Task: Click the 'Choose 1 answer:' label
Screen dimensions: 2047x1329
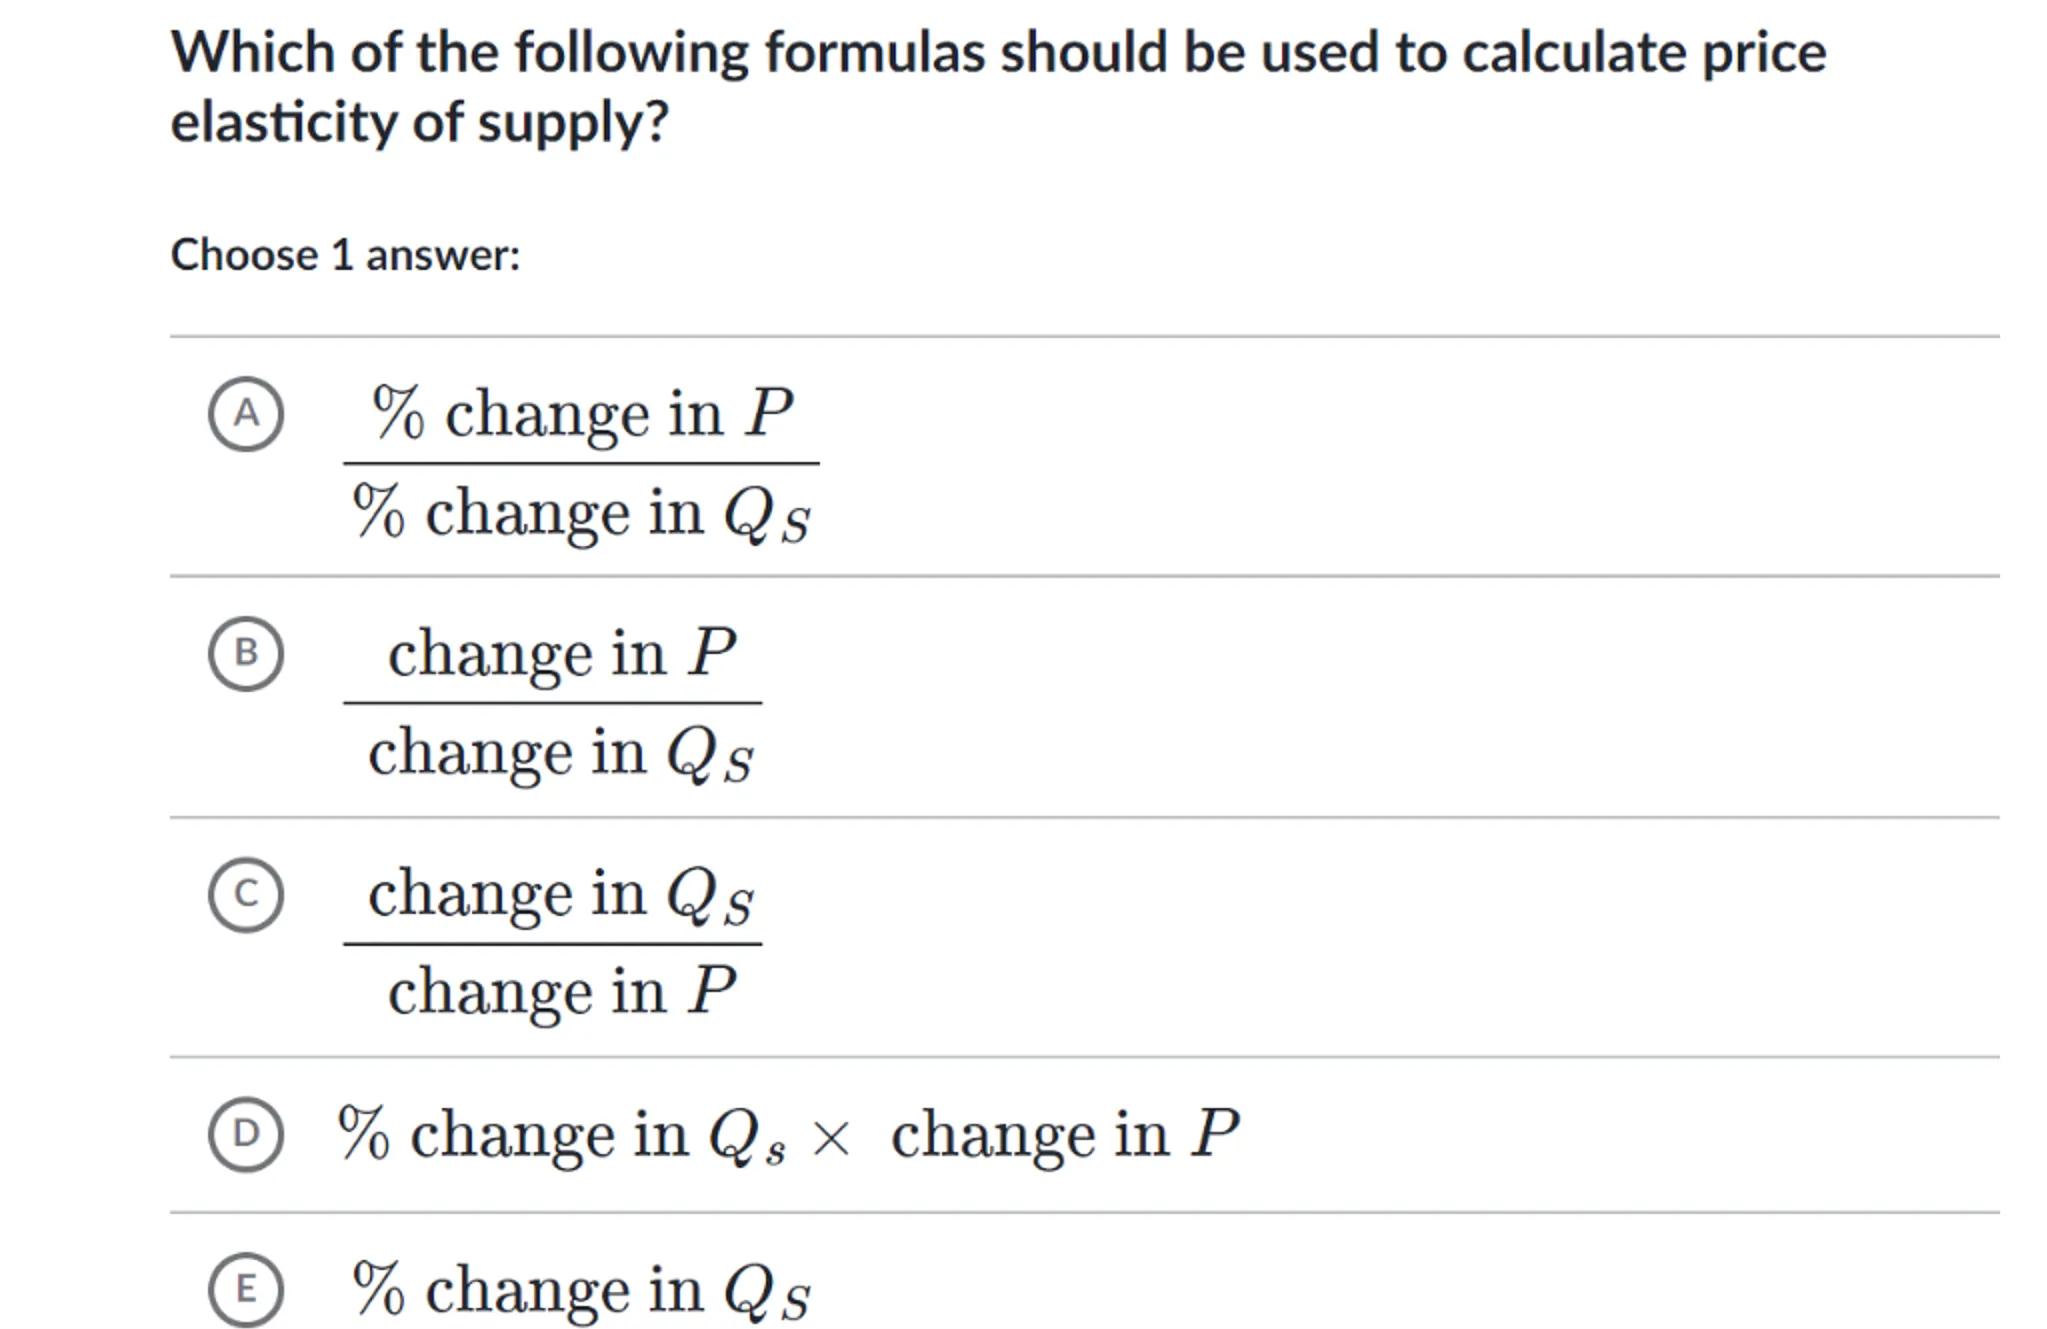Action: pyautogui.click(x=345, y=255)
